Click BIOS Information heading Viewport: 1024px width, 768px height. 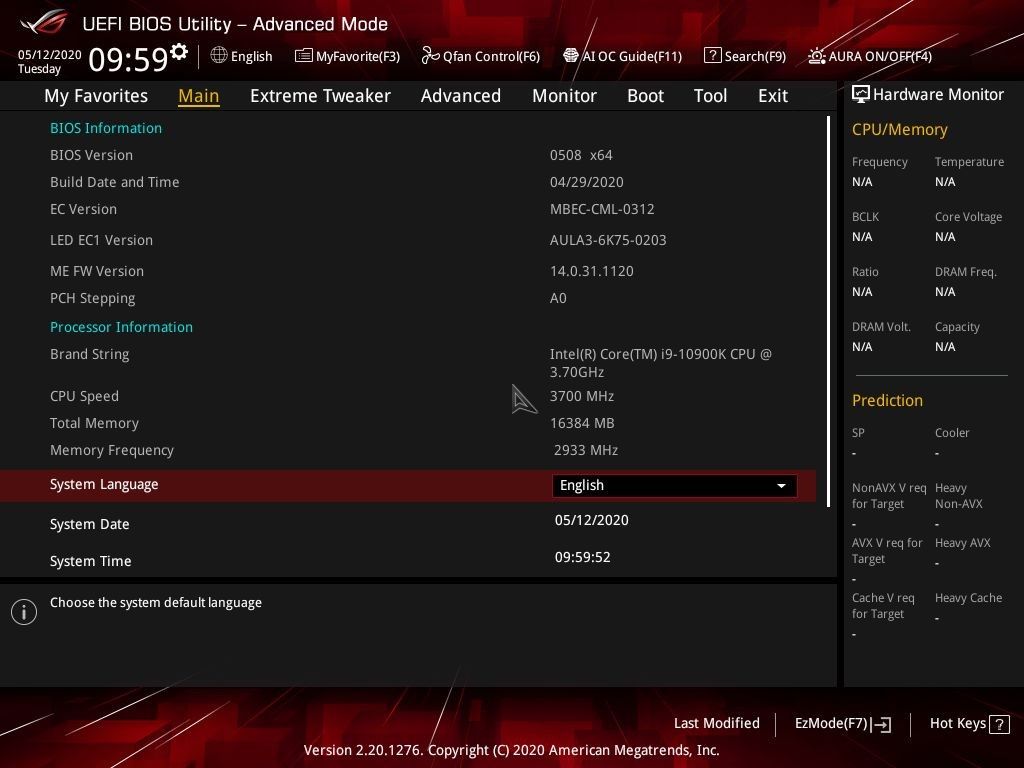click(x=106, y=128)
